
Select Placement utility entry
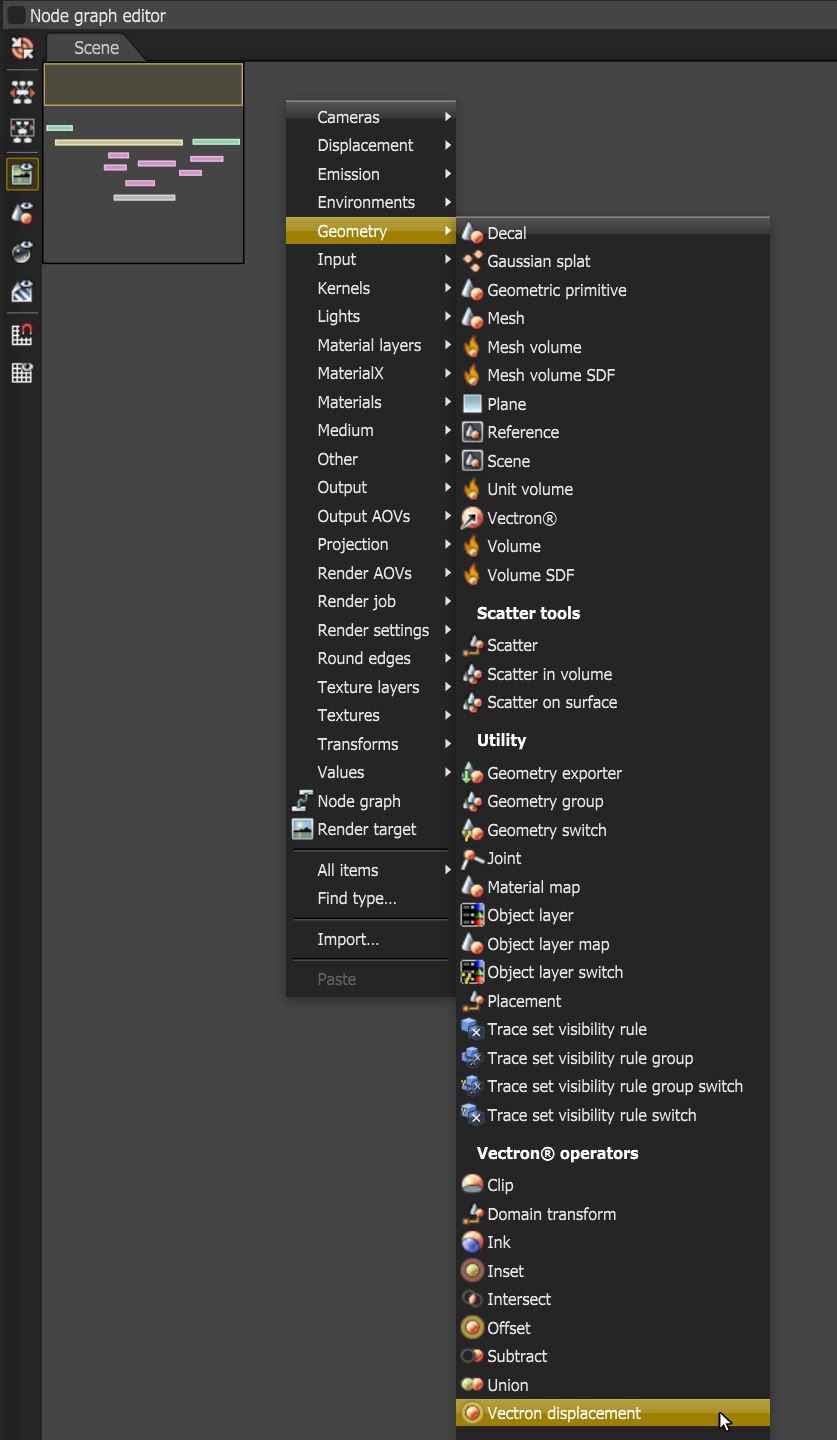[x=613, y=1001]
